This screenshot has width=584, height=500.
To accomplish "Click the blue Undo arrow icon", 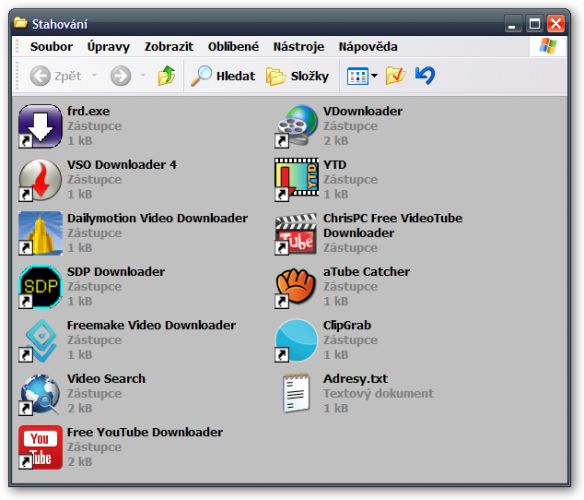I will 425,75.
